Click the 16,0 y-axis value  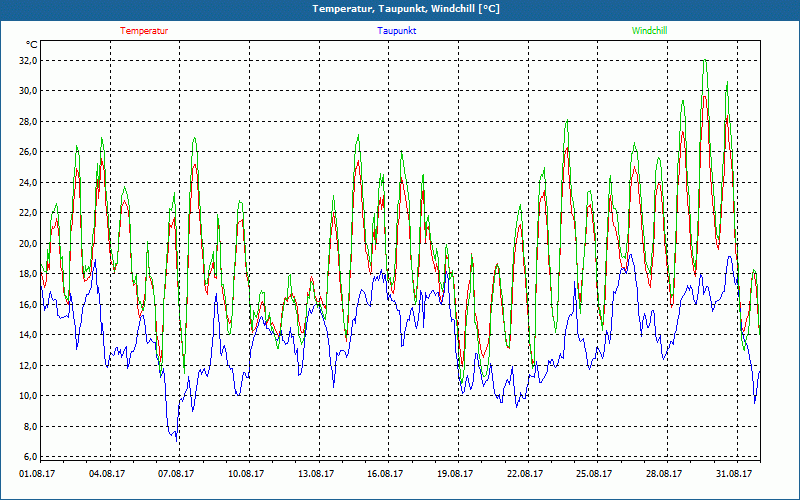(x=29, y=305)
